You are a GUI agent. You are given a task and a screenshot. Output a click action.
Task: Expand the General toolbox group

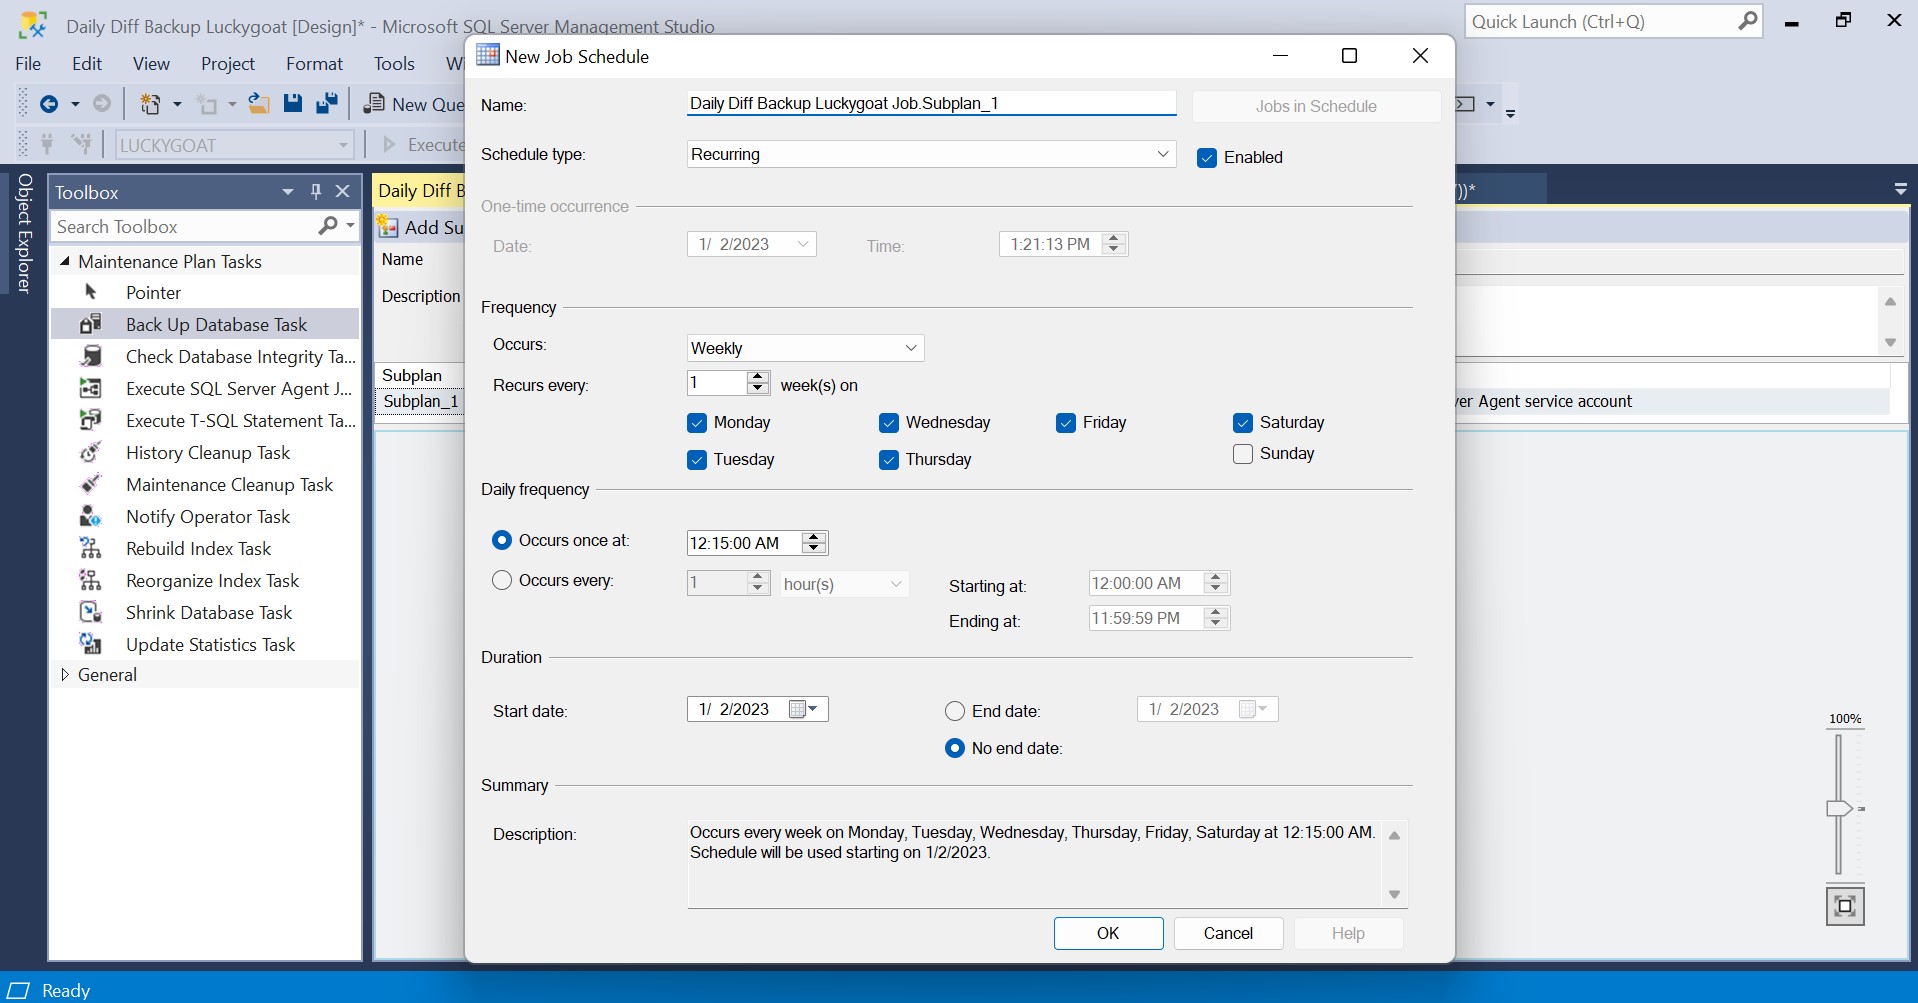(x=65, y=675)
